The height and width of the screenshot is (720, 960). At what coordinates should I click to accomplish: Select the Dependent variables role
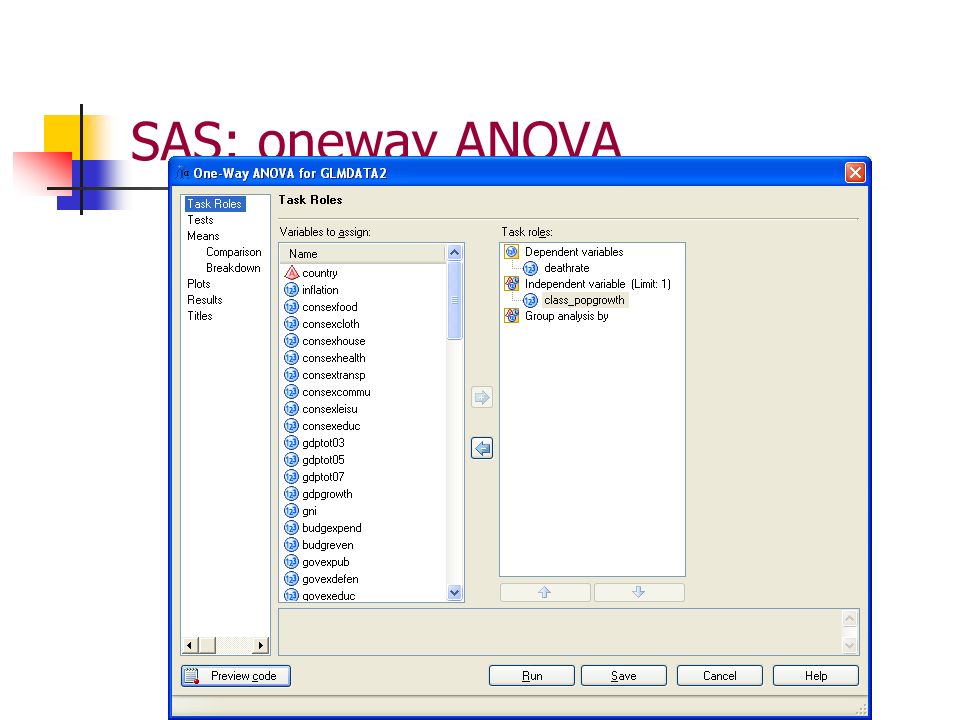574,252
